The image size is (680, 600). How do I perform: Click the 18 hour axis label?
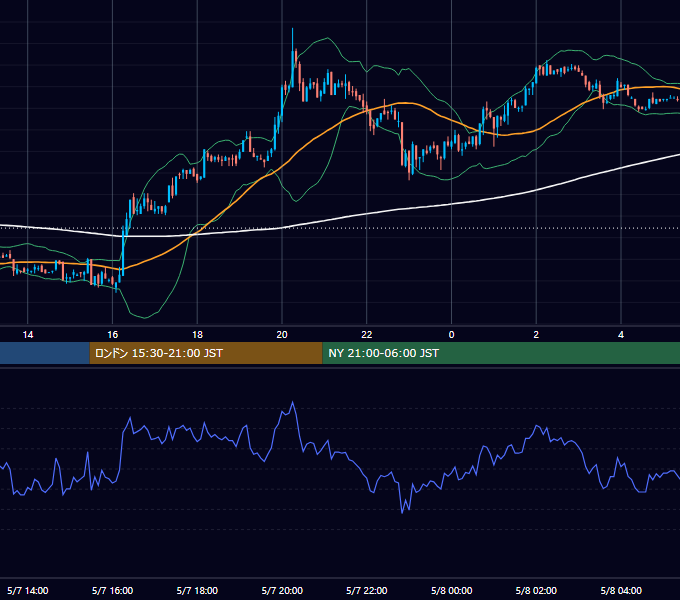point(197,335)
